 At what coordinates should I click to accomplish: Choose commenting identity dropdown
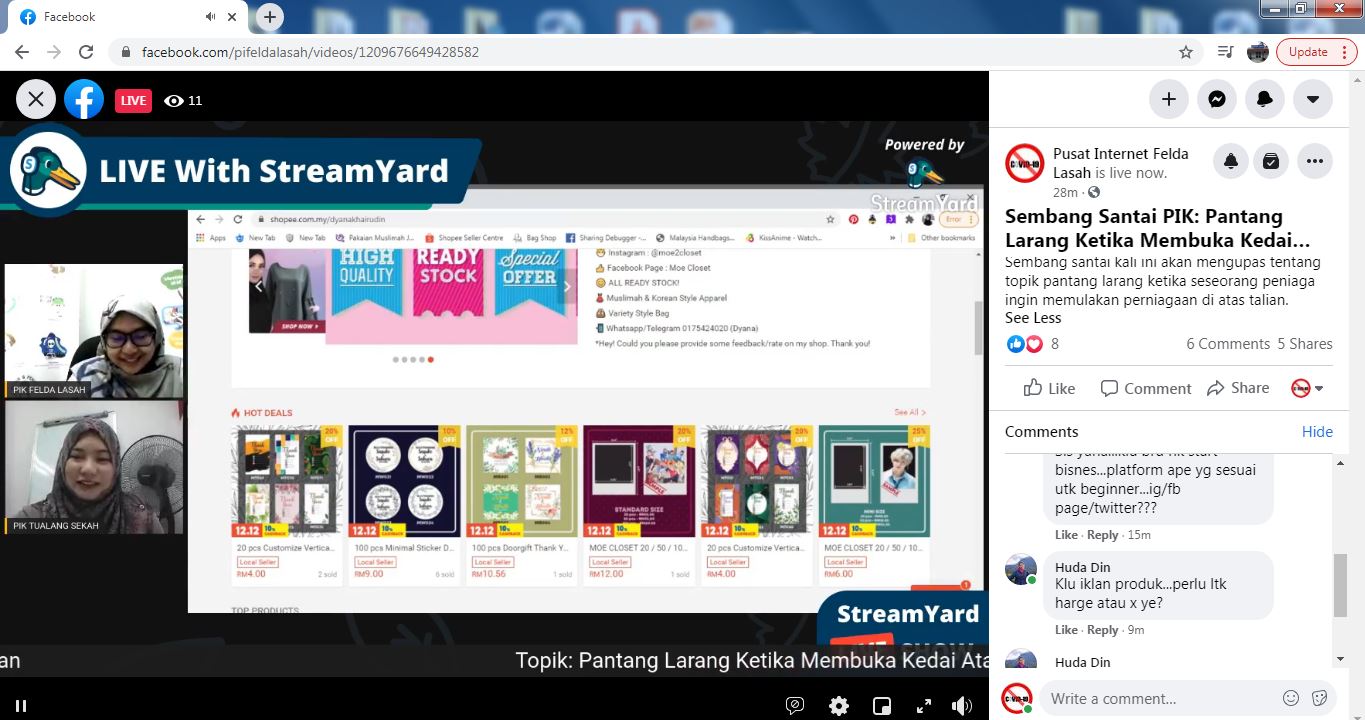(x=1307, y=388)
